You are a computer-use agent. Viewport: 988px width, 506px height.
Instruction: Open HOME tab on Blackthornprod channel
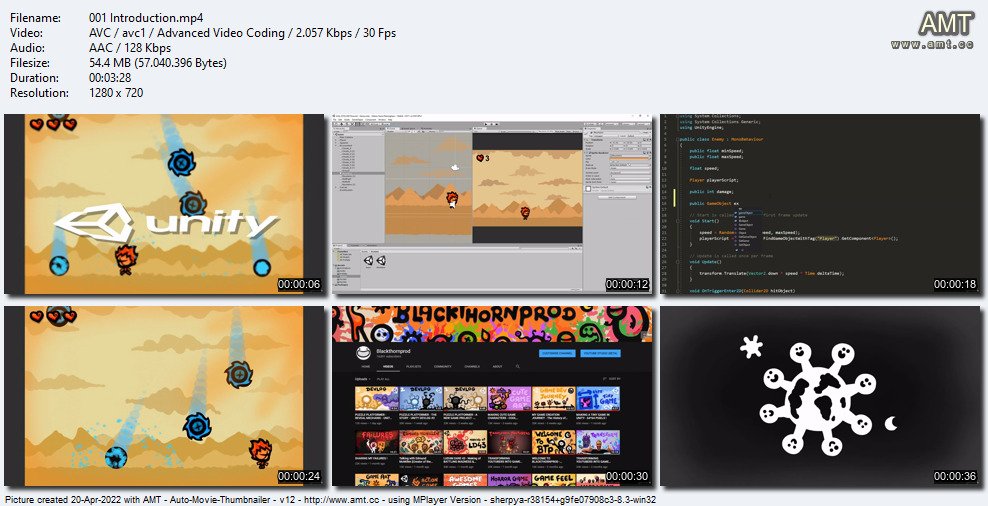coord(365,366)
